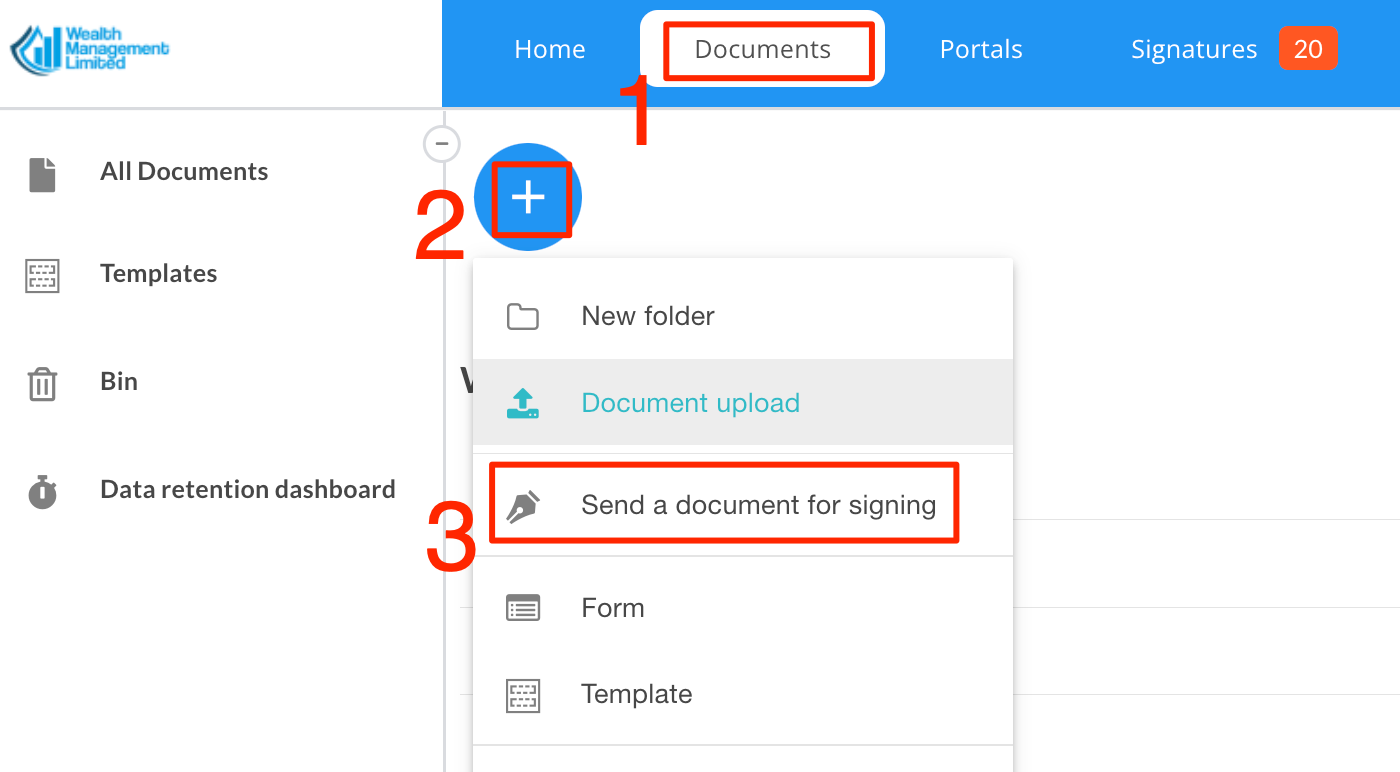Click the red 20 notification badge
1400x772 pixels.
coord(1308,47)
